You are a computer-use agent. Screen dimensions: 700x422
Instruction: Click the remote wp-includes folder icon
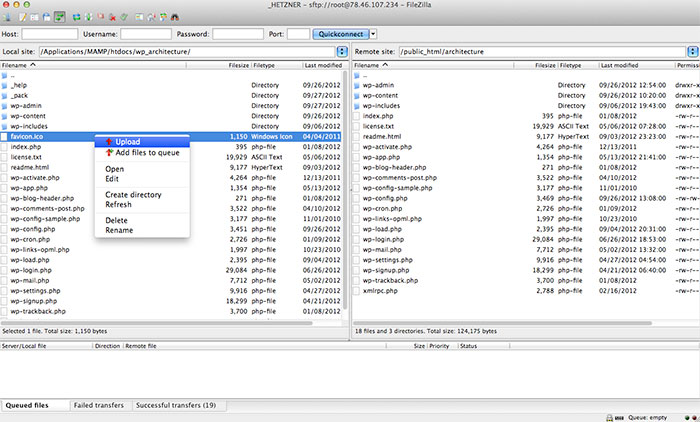click(357, 105)
